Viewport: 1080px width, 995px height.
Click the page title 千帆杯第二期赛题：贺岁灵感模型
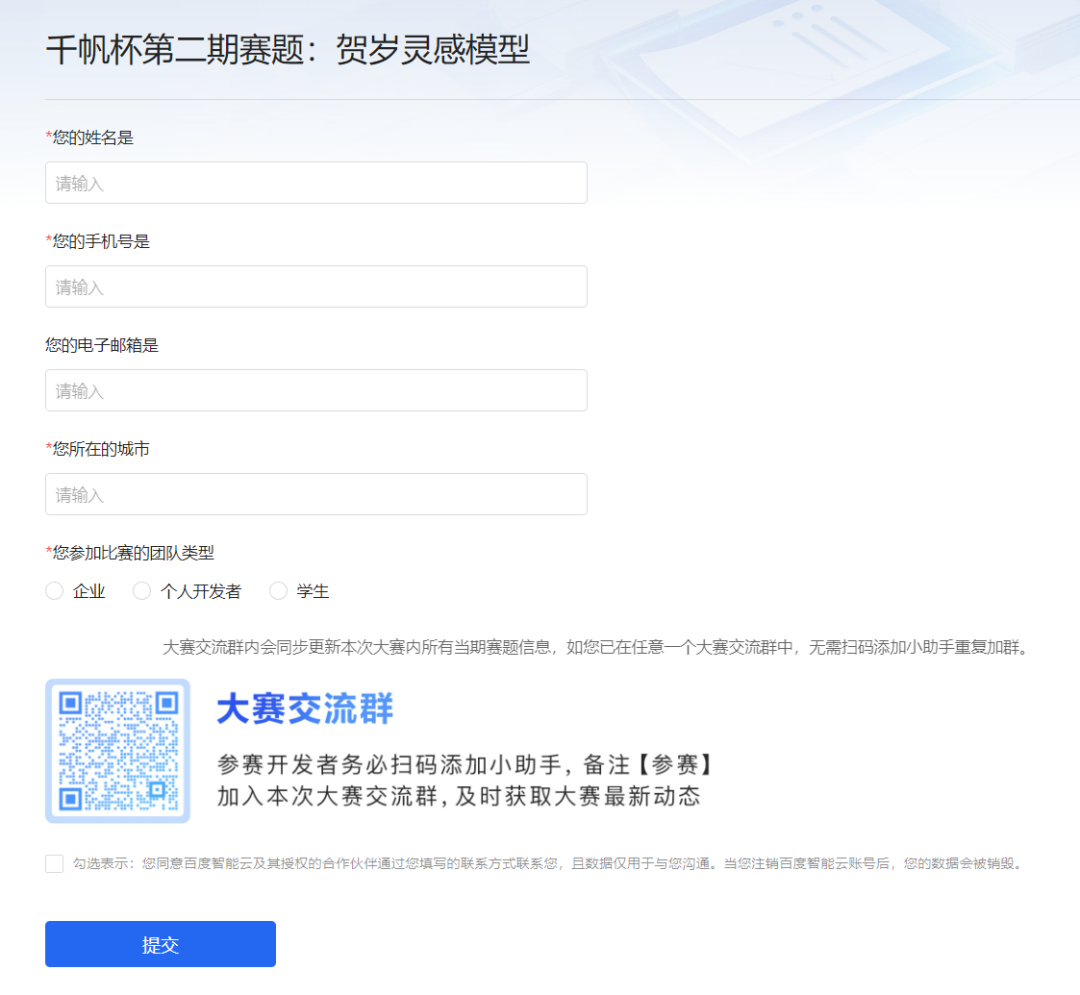click(x=288, y=50)
